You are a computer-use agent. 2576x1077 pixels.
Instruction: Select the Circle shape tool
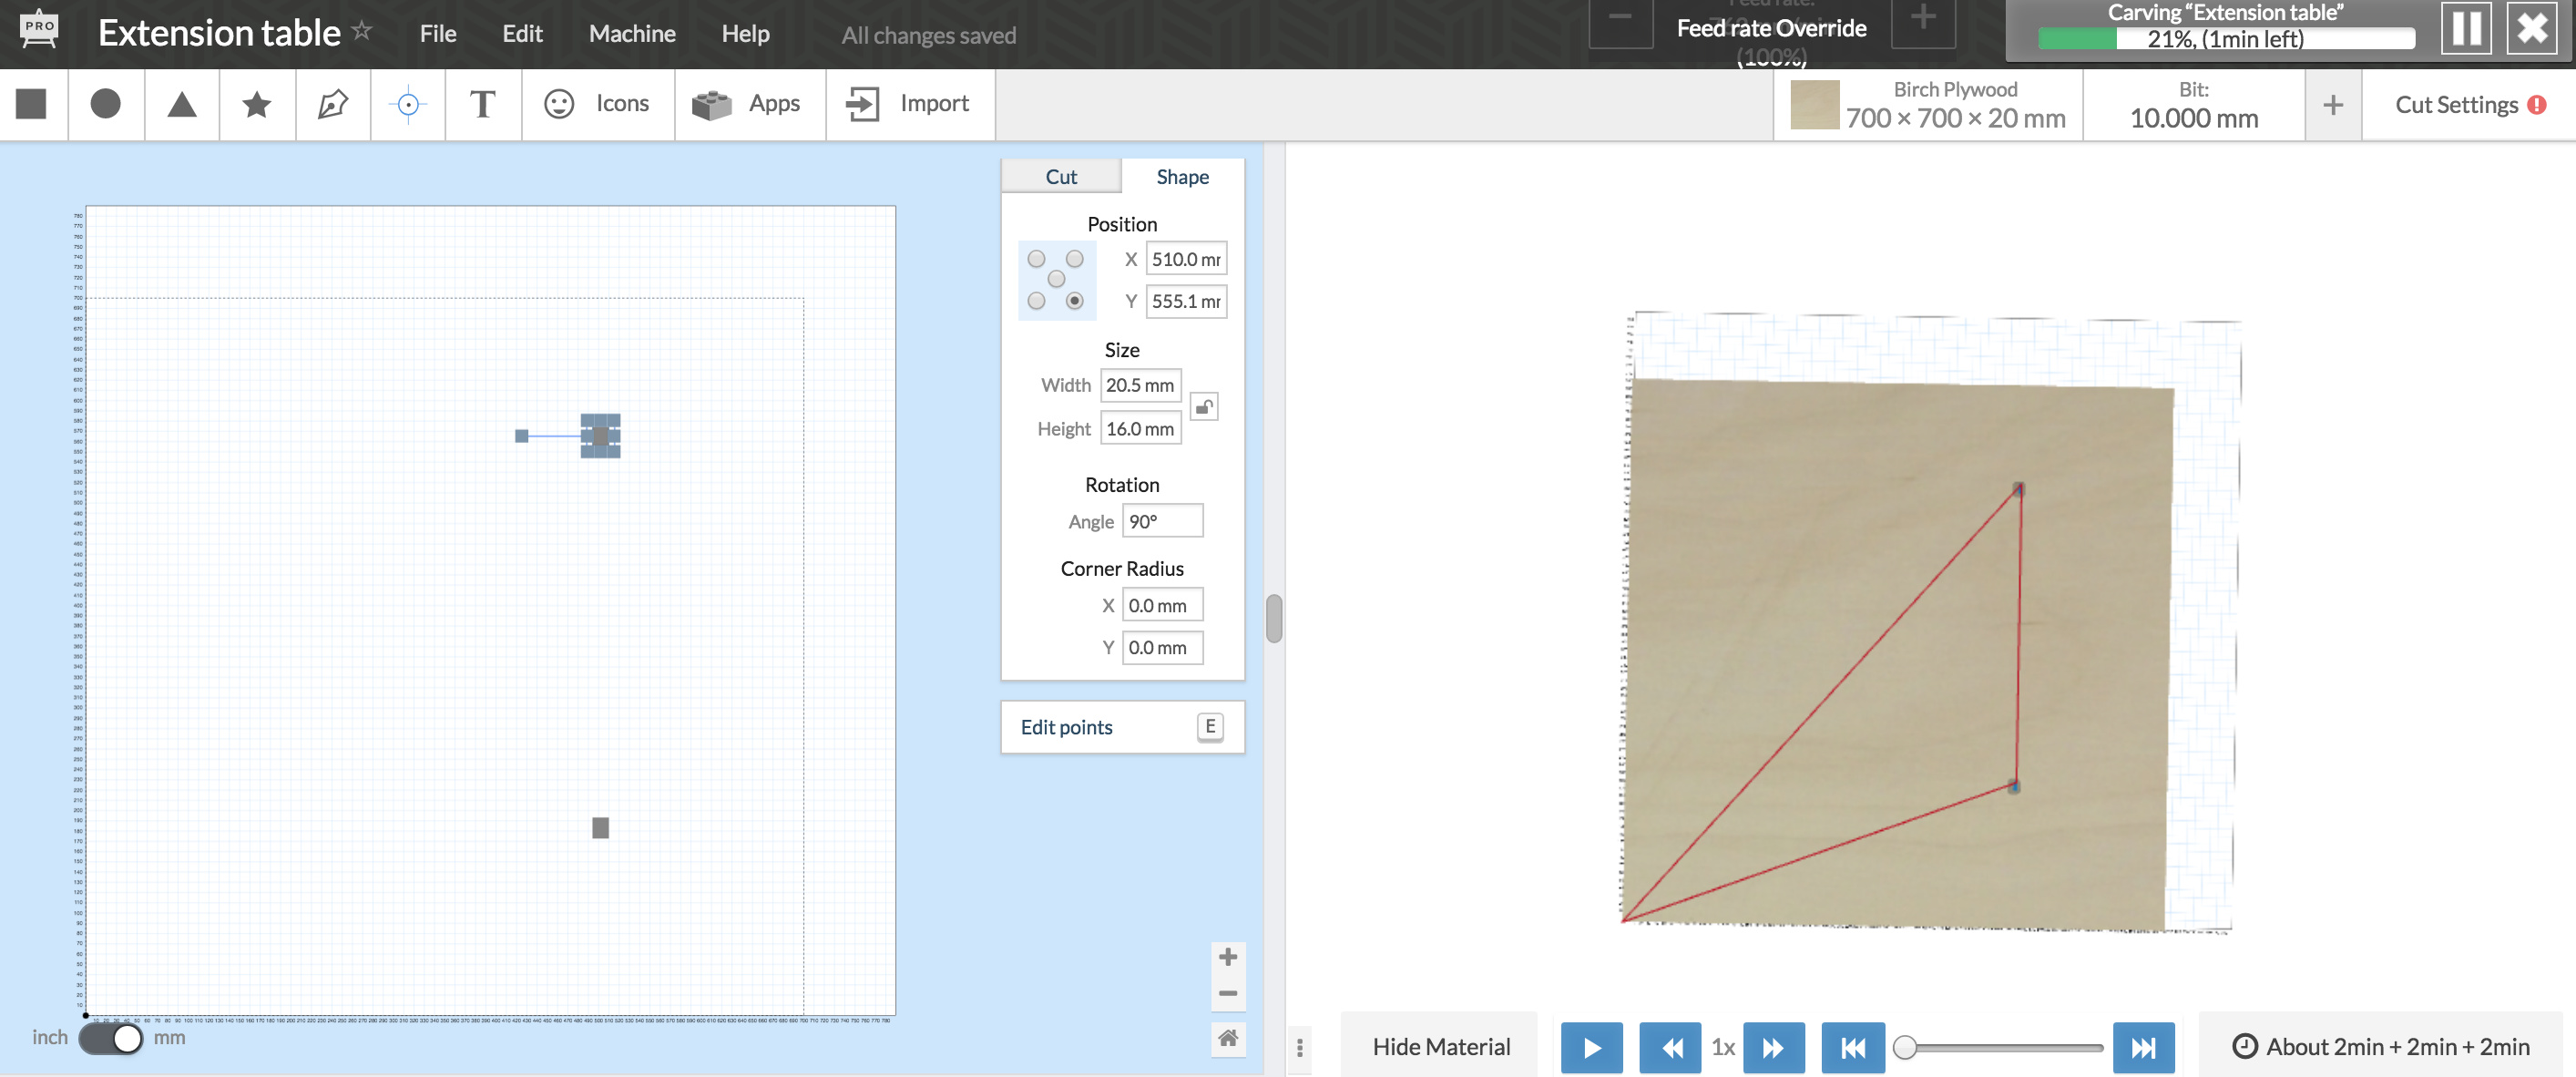(x=106, y=104)
